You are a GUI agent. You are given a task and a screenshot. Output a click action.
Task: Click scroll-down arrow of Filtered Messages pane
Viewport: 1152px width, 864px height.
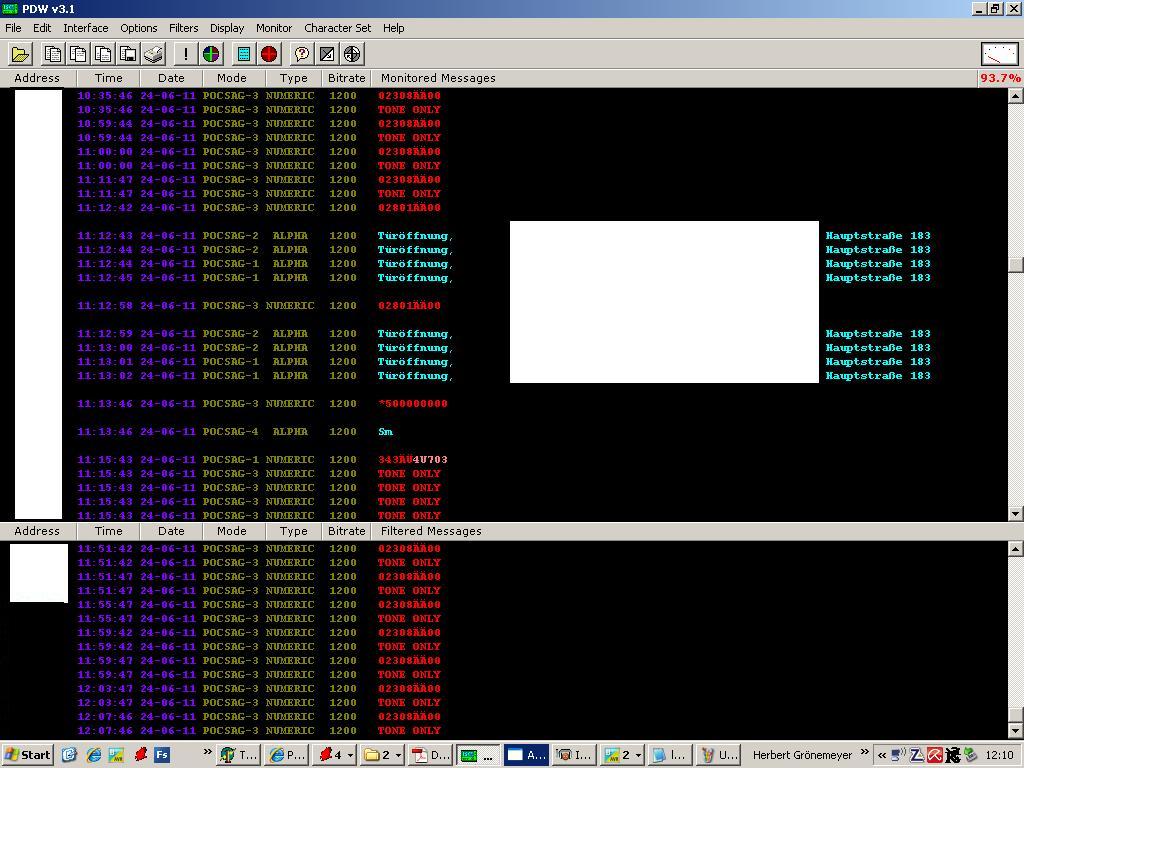pos(1016,731)
